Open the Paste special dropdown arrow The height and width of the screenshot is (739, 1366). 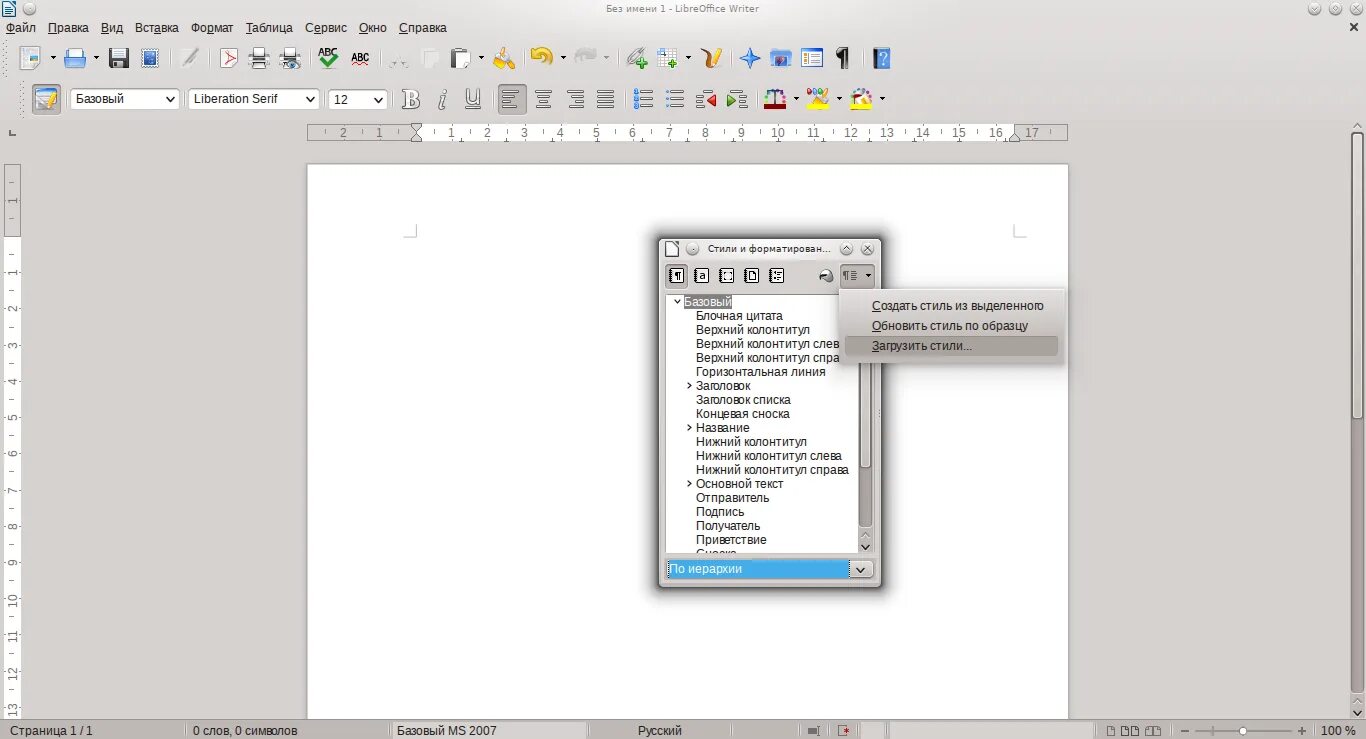(481, 58)
